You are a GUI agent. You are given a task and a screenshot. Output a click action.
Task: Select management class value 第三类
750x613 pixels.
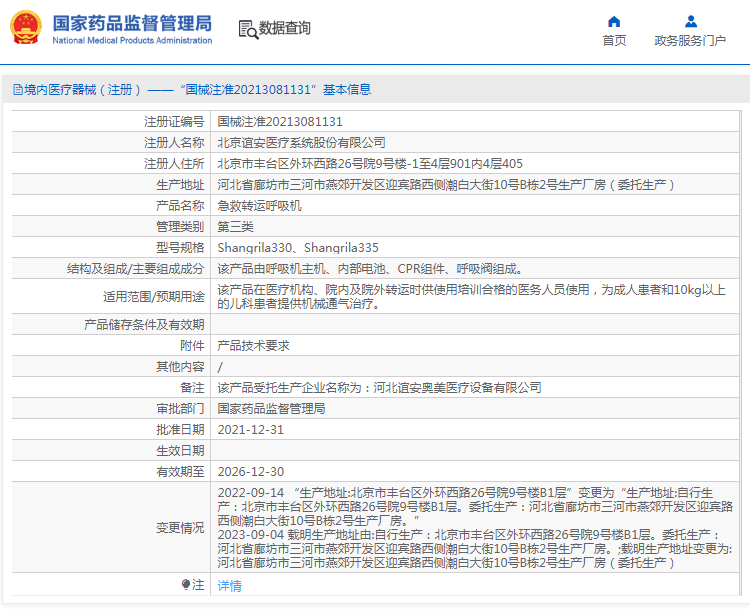235,227
